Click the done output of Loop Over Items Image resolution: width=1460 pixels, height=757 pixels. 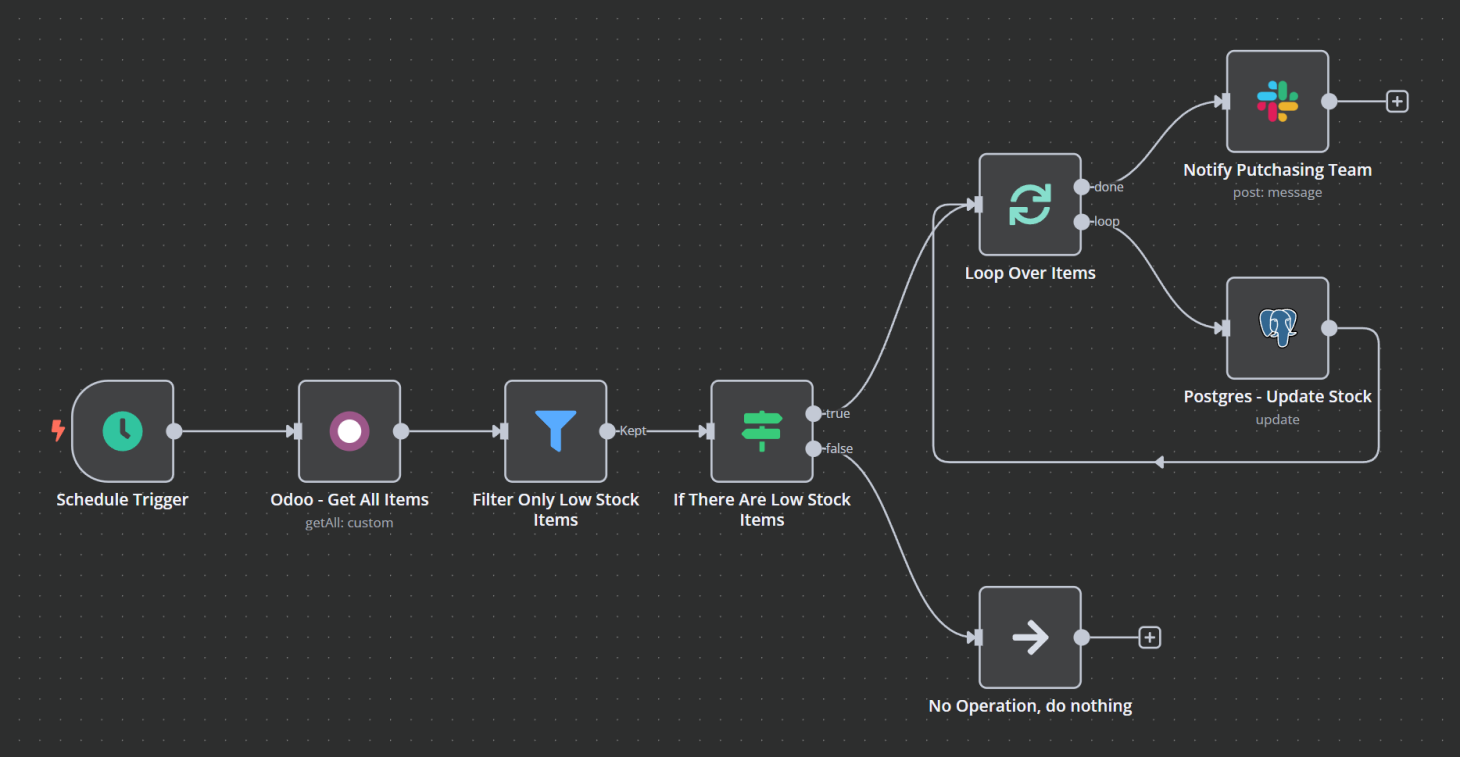1081,186
